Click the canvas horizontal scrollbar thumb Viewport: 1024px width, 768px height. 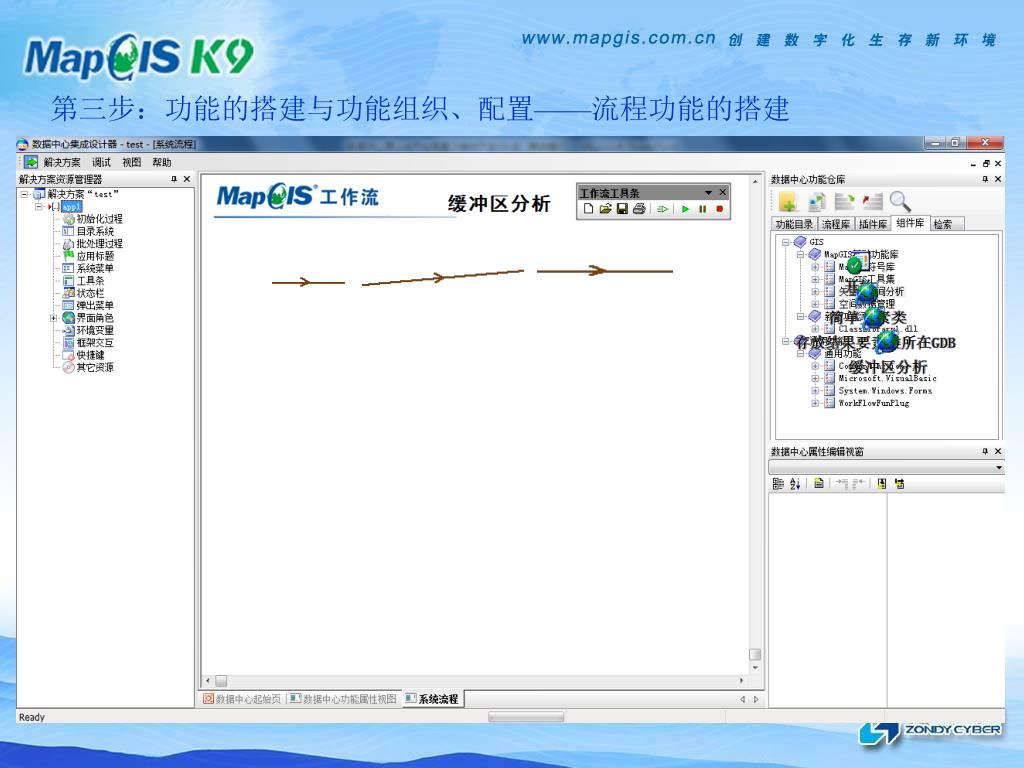[x=221, y=680]
